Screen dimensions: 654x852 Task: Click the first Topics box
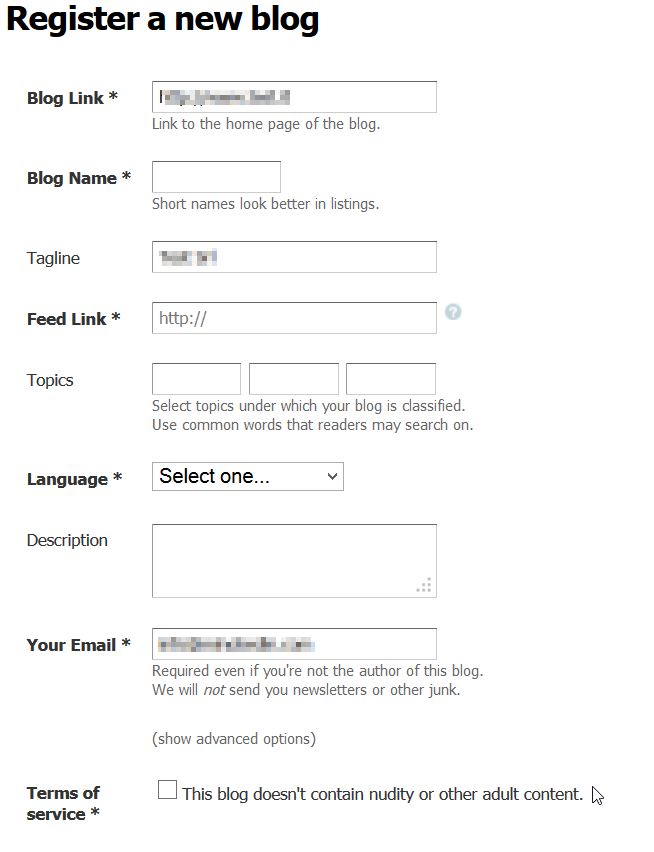coord(196,379)
